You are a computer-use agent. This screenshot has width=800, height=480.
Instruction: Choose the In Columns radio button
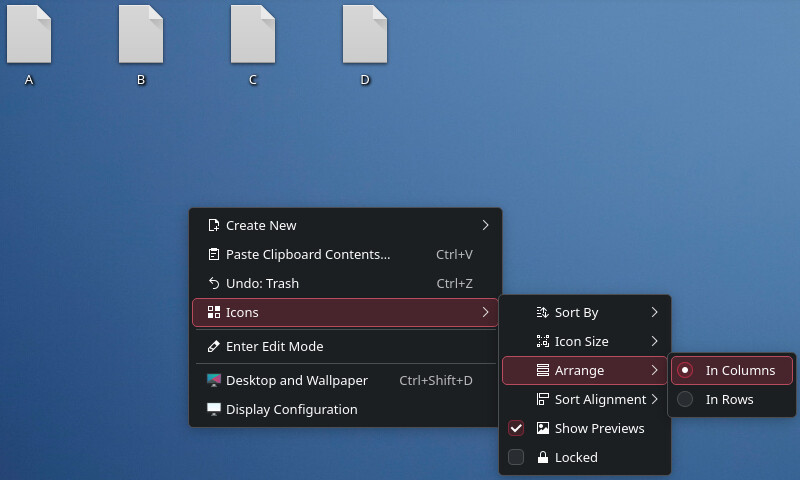[685, 370]
